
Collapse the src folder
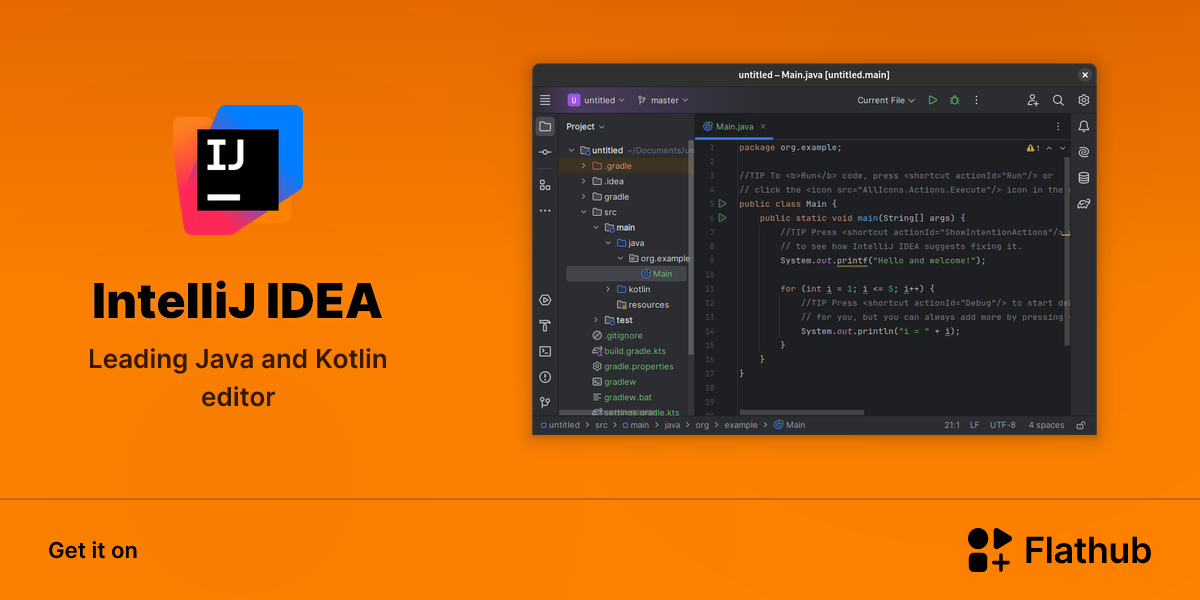[584, 212]
